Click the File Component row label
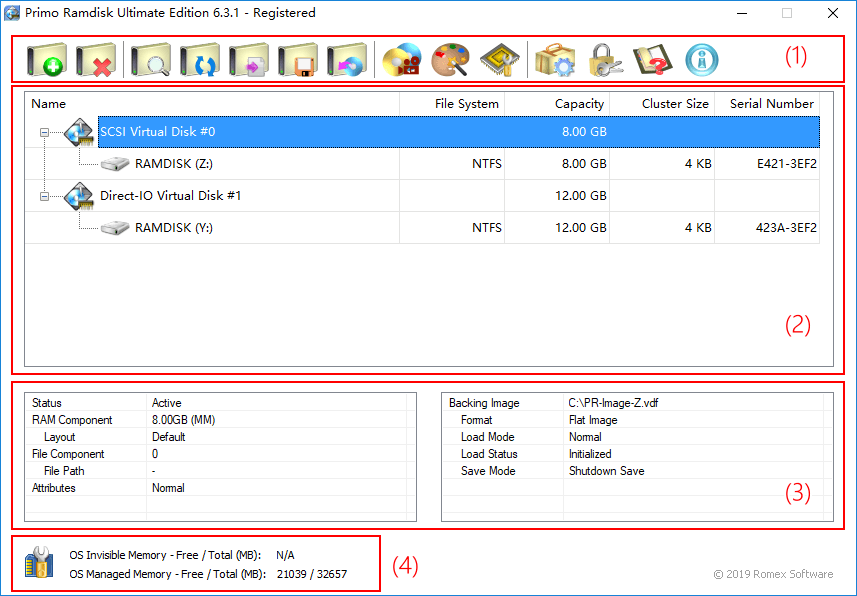 tap(68, 454)
